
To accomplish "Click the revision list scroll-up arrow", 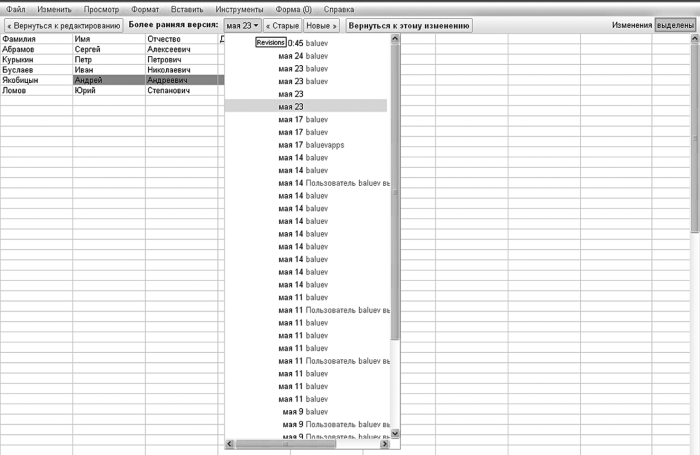I will (394, 39).
